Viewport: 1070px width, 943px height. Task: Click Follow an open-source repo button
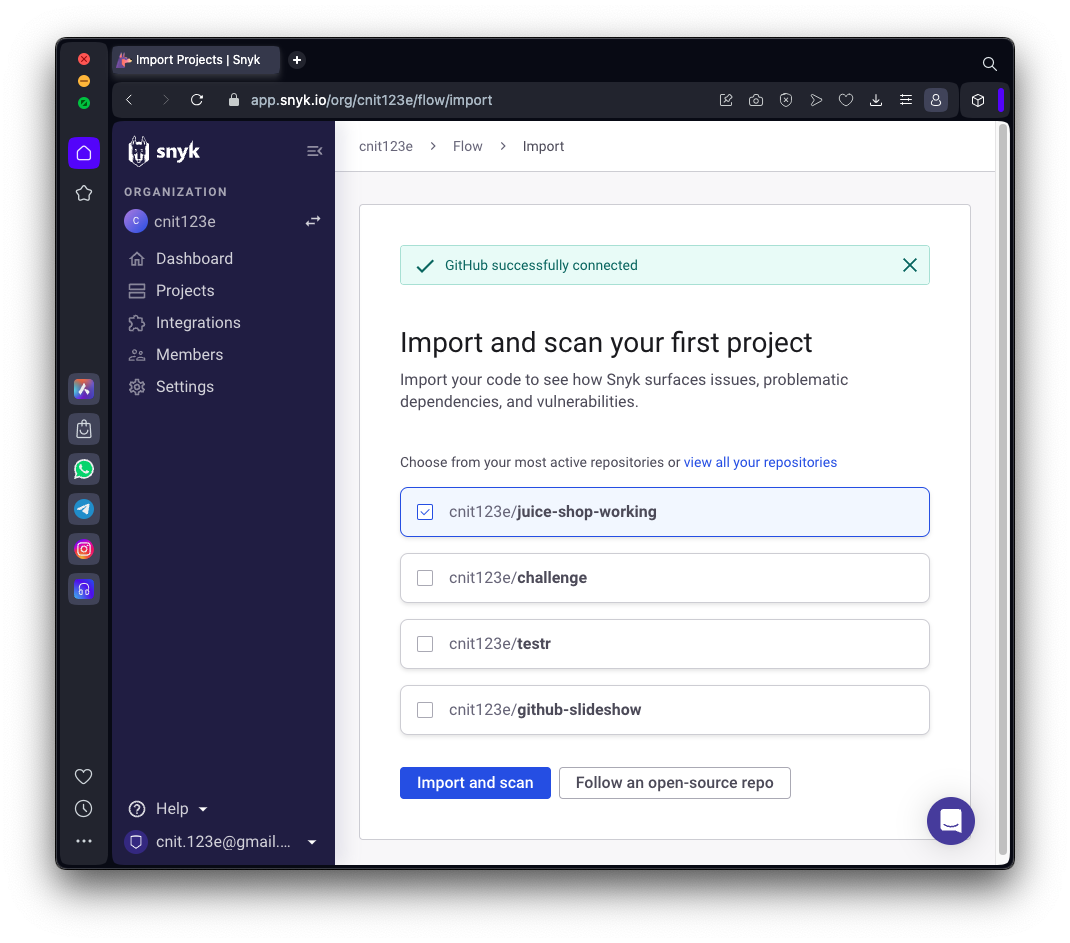[x=674, y=783]
